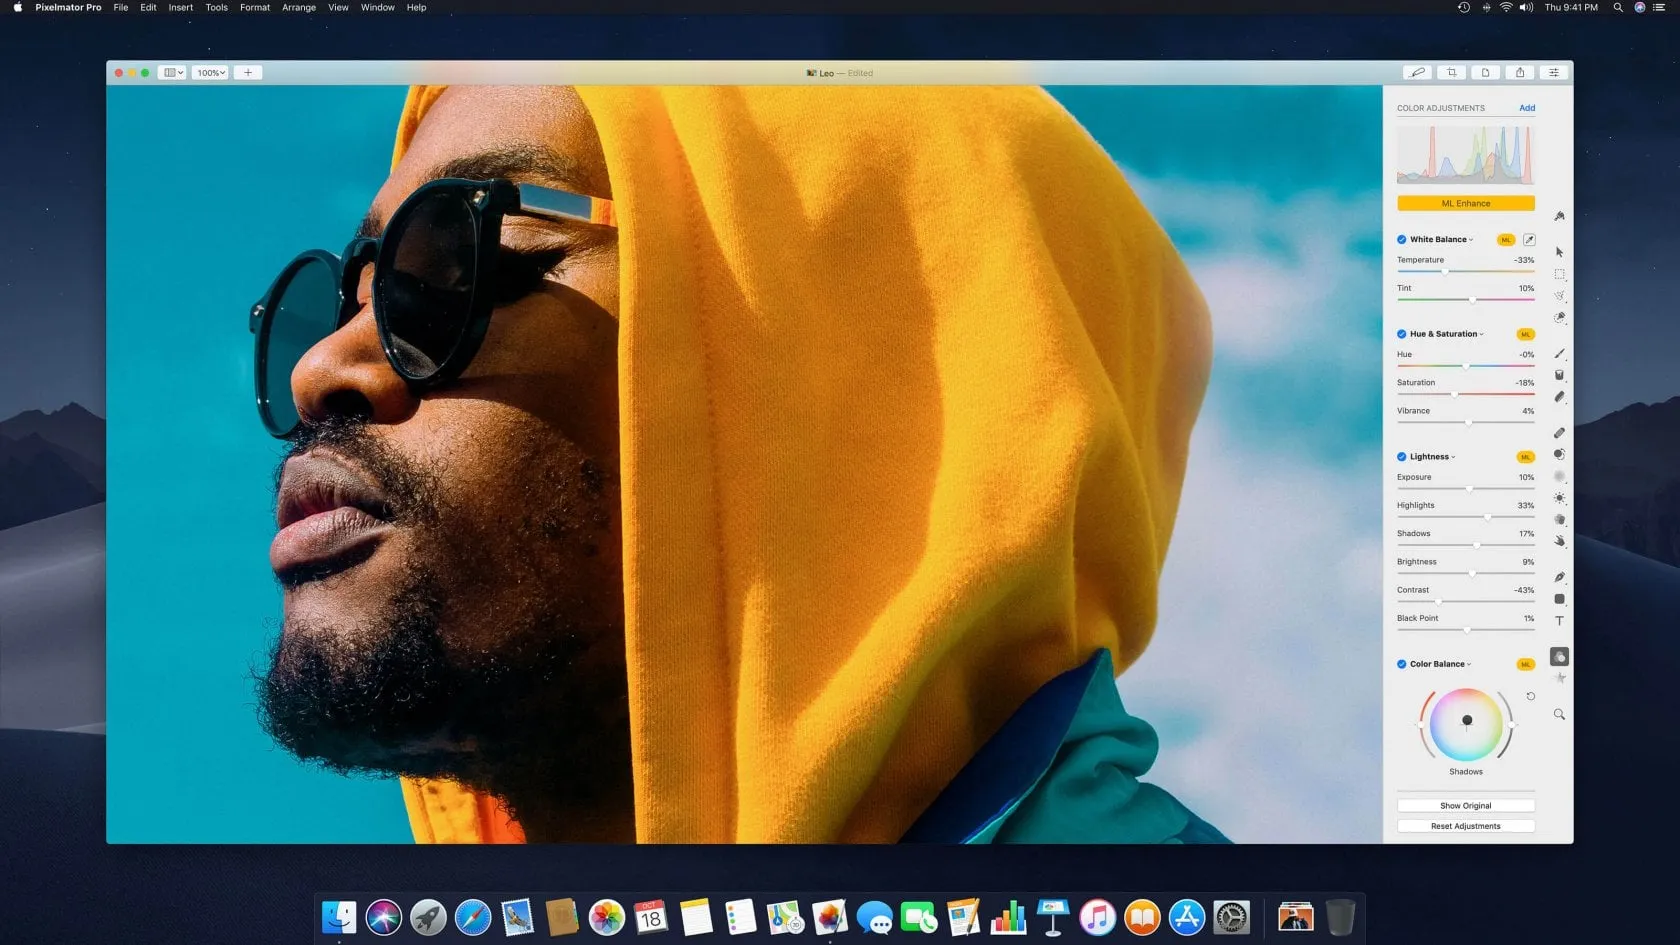Open the Format menu
Screen dimensions: 1680x945
click(x=254, y=8)
